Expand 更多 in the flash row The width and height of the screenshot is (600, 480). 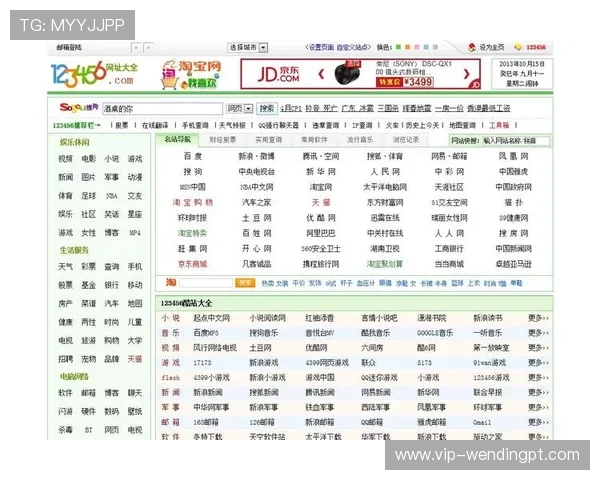click(538, 377)
